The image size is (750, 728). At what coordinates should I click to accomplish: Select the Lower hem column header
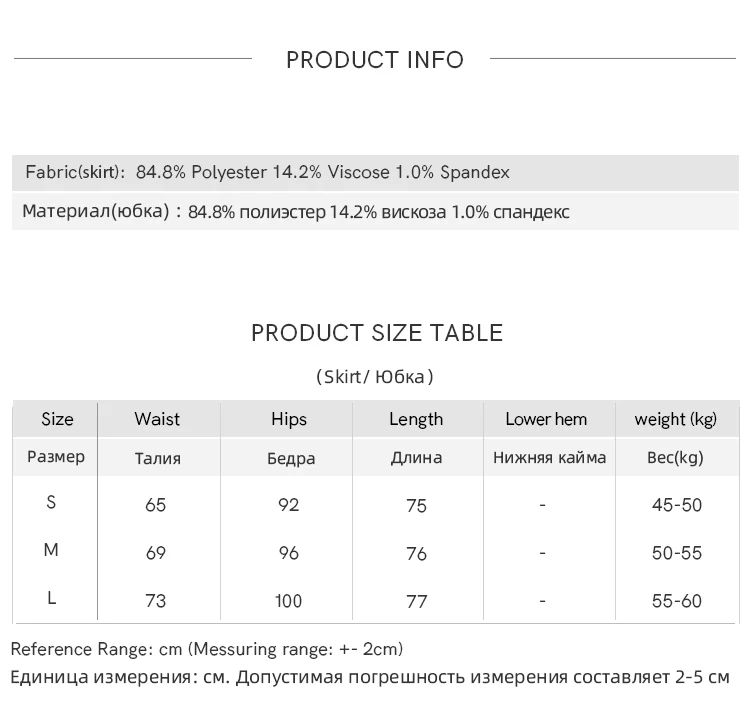[x=546, y=419]
